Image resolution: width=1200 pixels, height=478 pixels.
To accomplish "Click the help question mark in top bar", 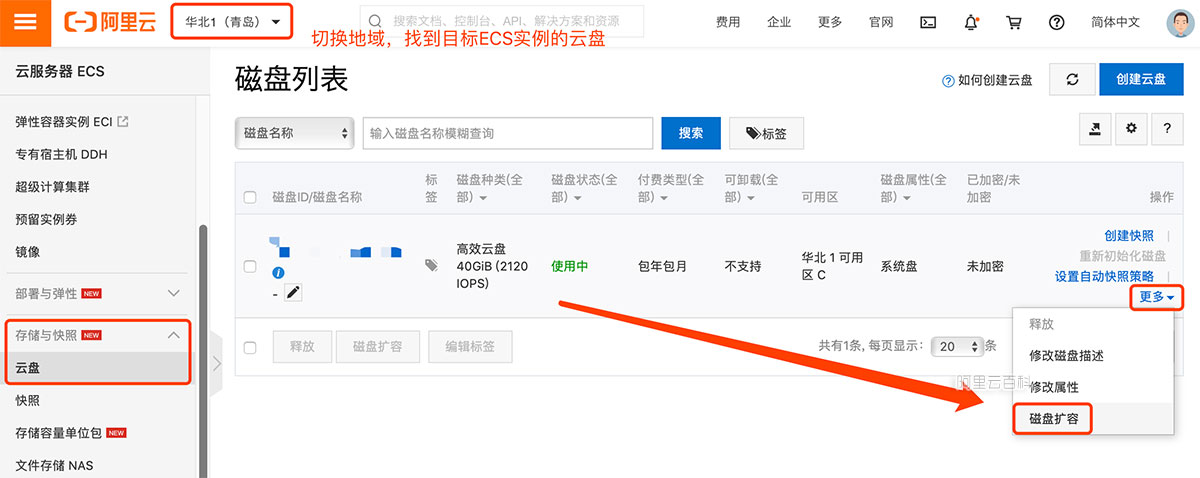I will point(1056,22).
